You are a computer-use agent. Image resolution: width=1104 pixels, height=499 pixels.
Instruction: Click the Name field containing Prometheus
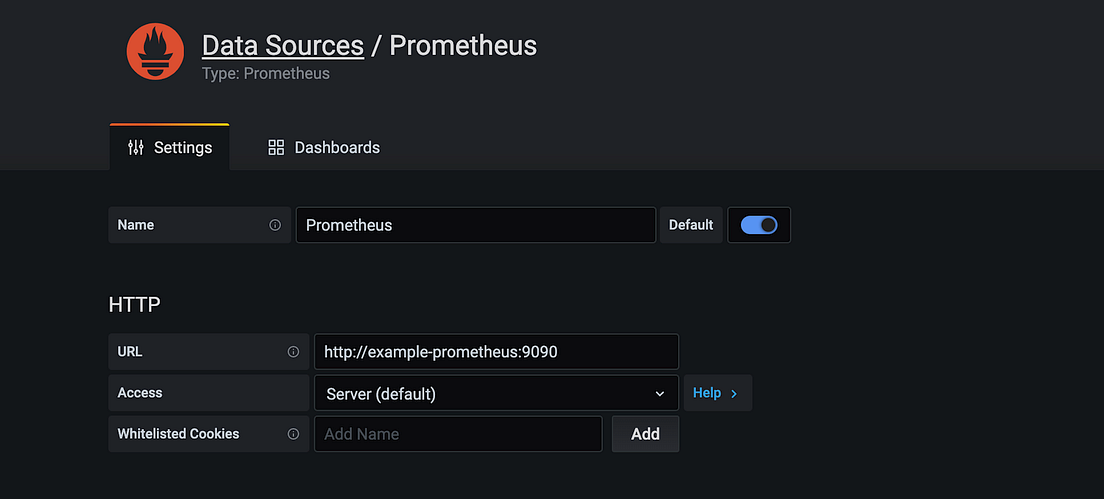click(x=475, y=225)
